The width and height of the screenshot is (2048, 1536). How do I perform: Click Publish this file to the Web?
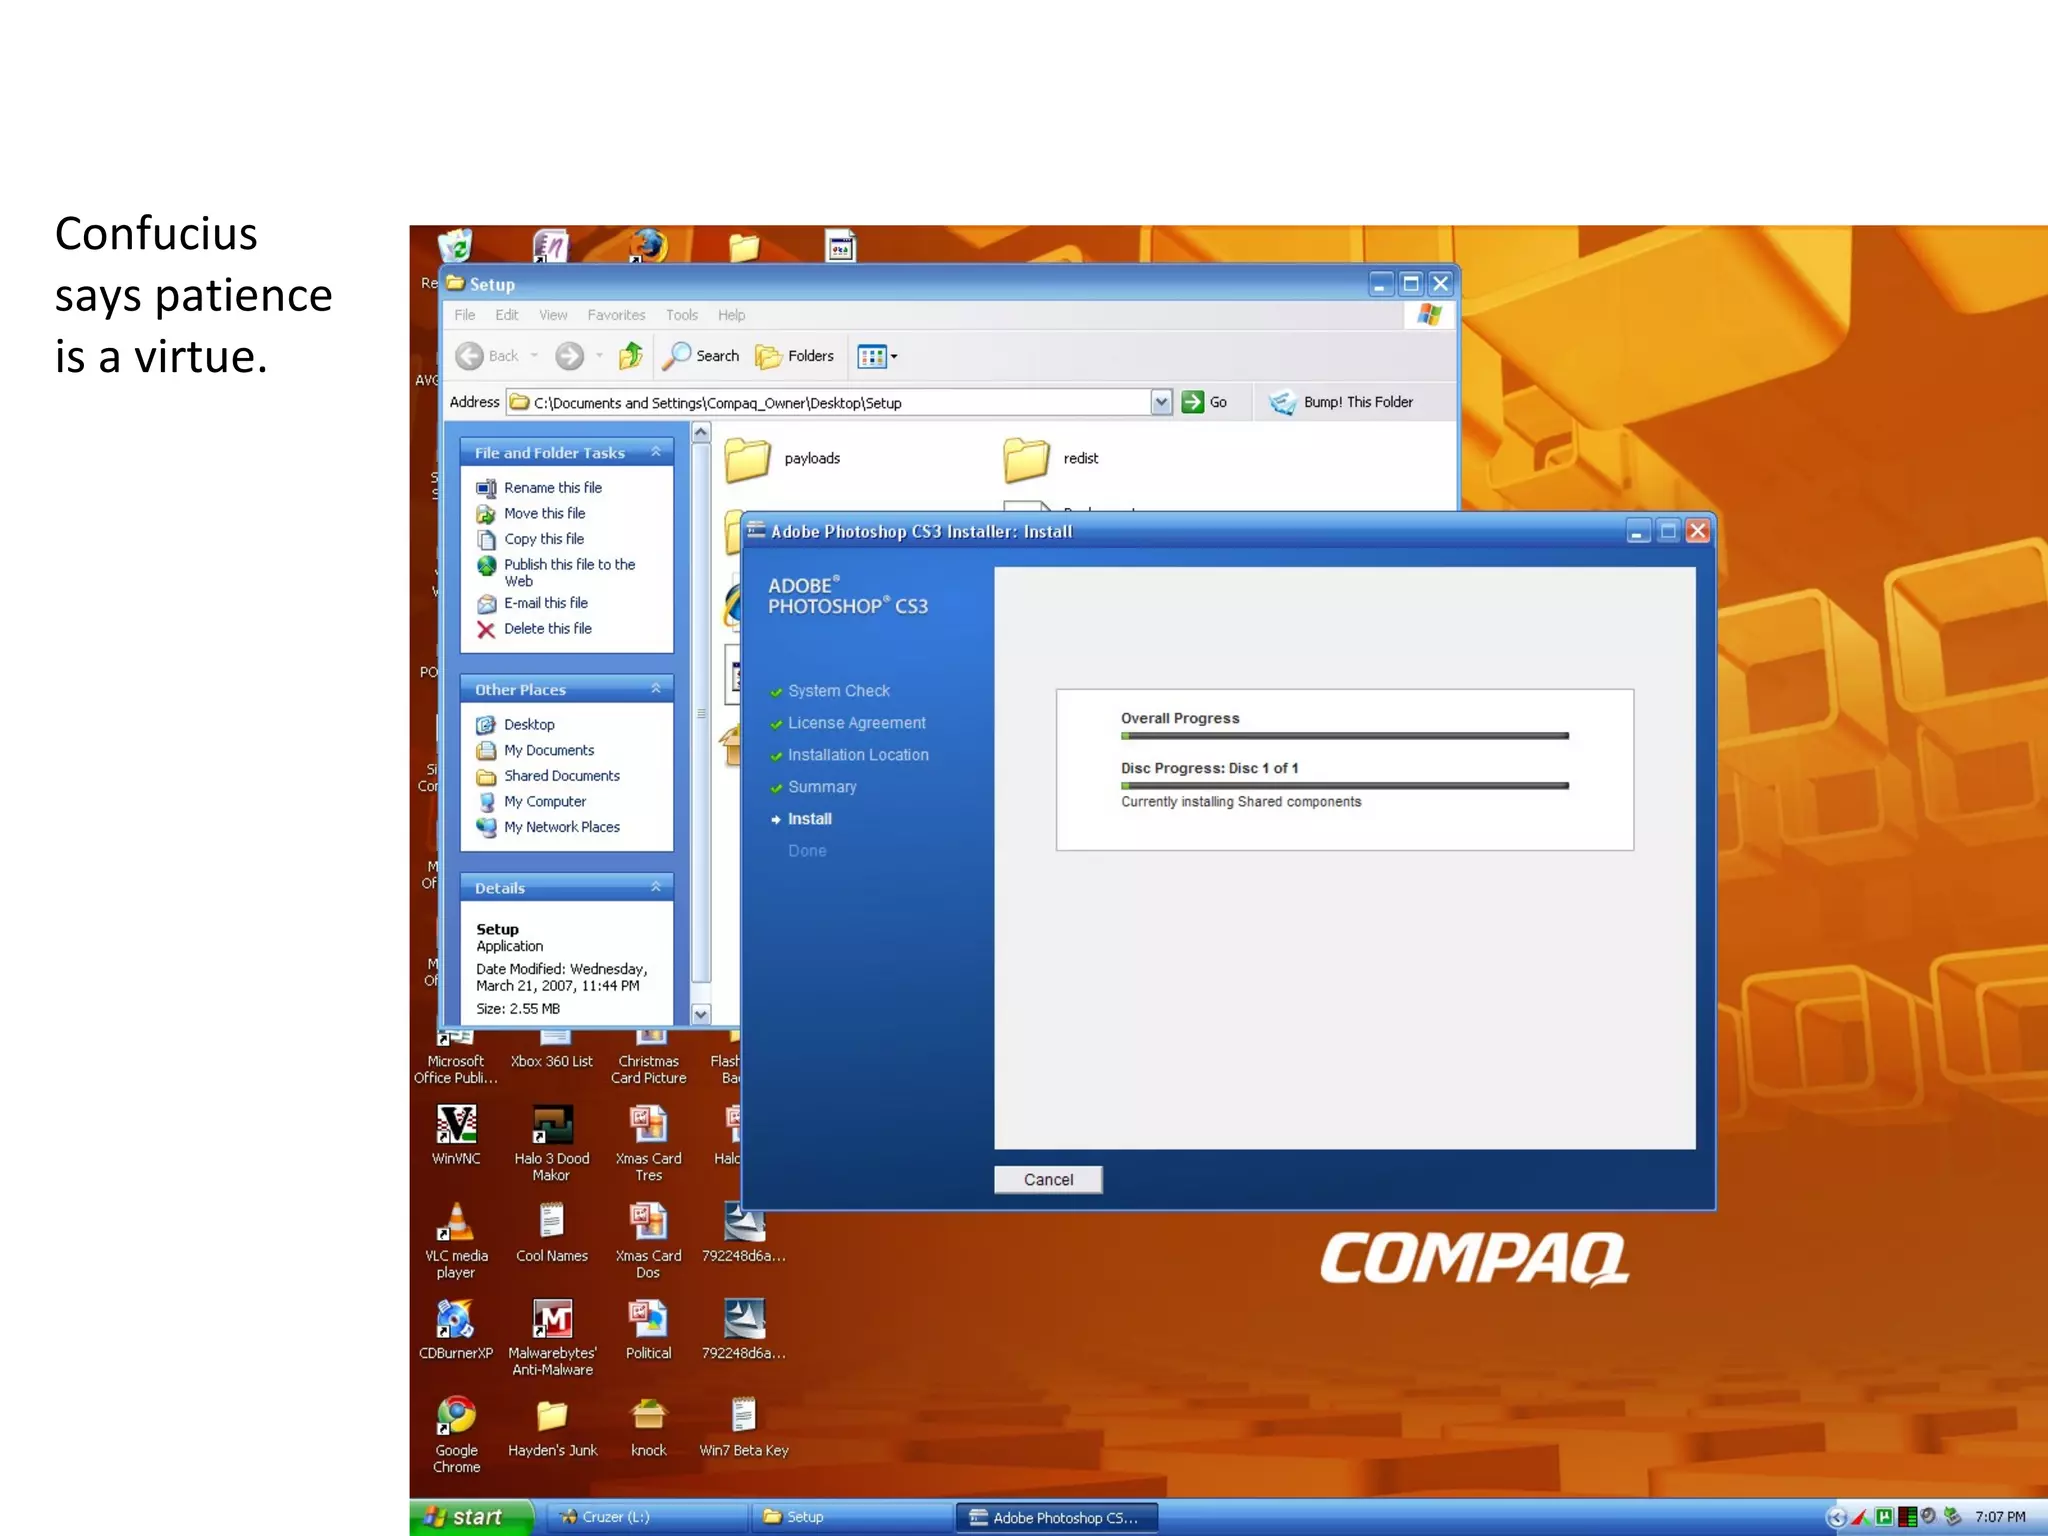(x=570, y=572)
